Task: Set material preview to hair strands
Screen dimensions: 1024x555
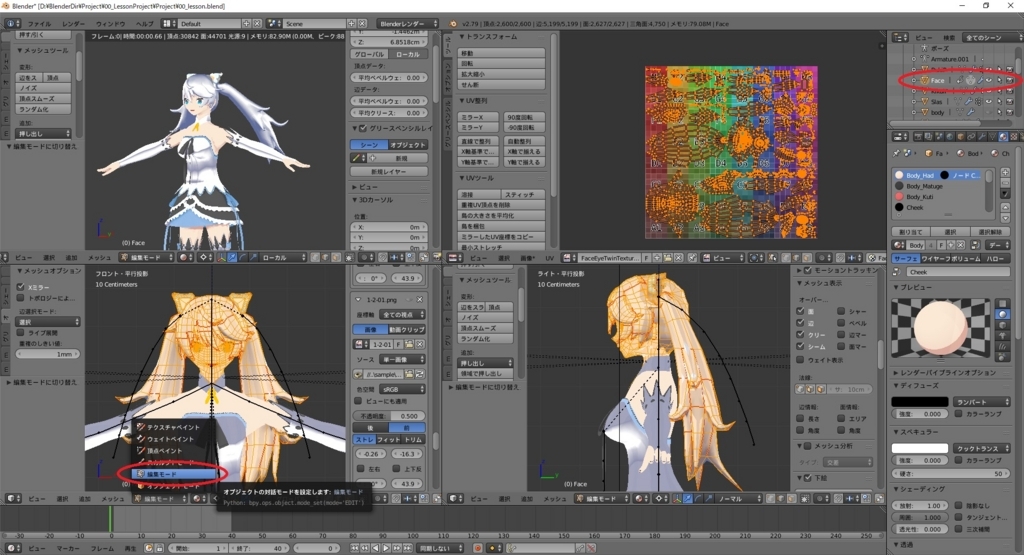Action: 1002,347
